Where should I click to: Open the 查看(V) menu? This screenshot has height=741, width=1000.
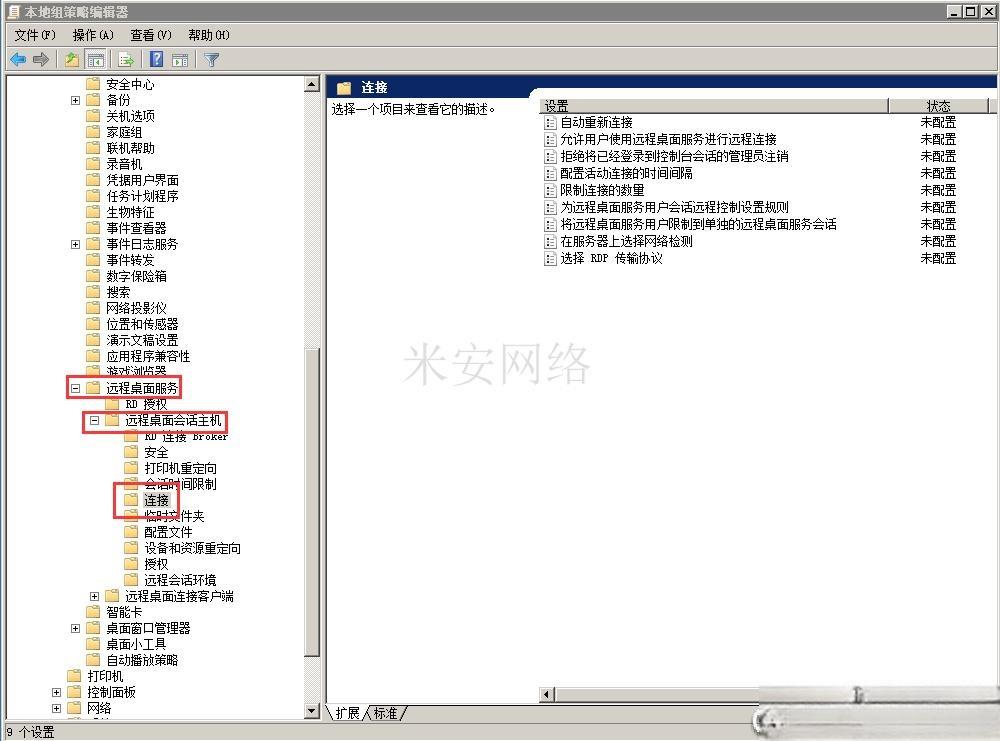click(x=151, y=35)
